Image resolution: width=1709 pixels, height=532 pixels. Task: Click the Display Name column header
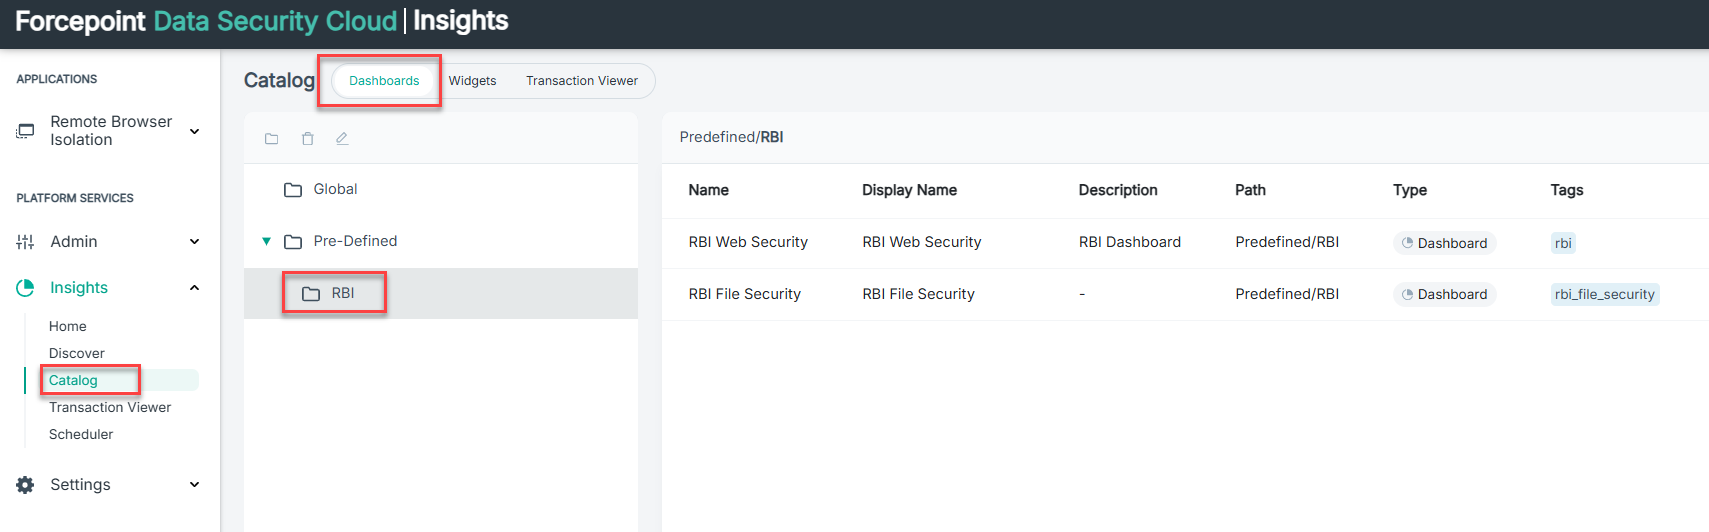[910, 190]
